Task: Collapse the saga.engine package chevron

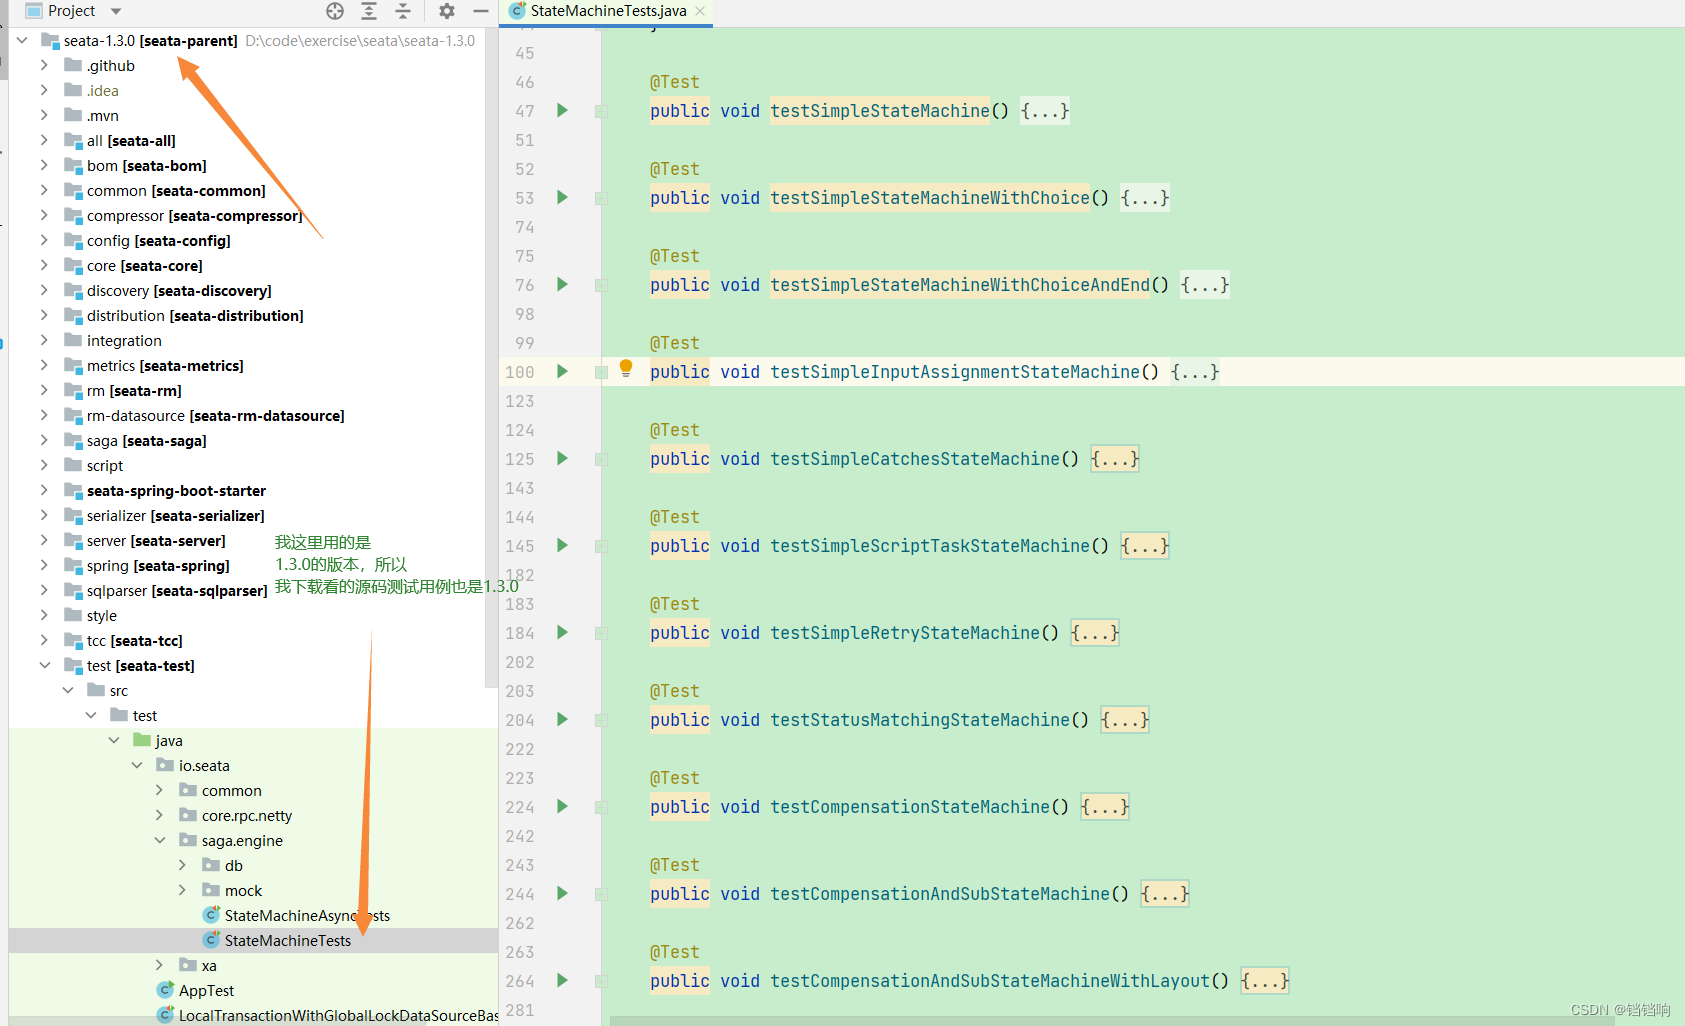Action: (160, 840)
